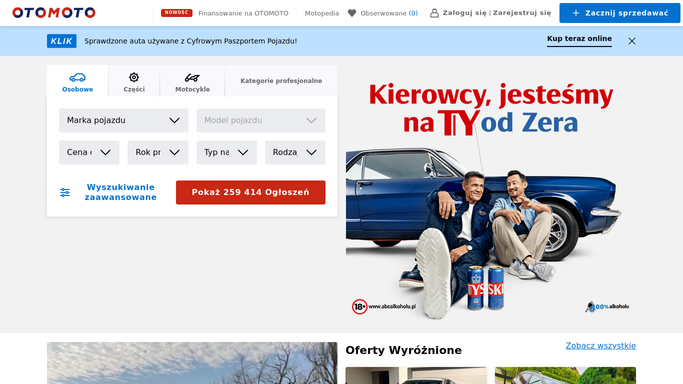Click the heart icon next to Obserwowane
Screen dimensions: 683x384
click(352, 13)
